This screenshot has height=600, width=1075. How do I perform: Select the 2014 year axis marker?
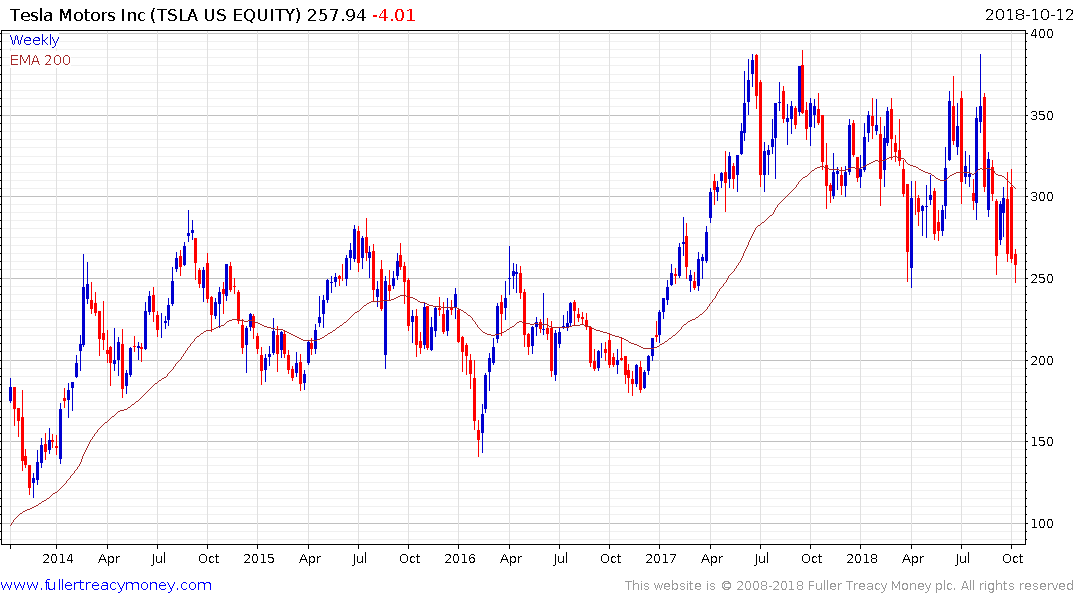point(58,558)
